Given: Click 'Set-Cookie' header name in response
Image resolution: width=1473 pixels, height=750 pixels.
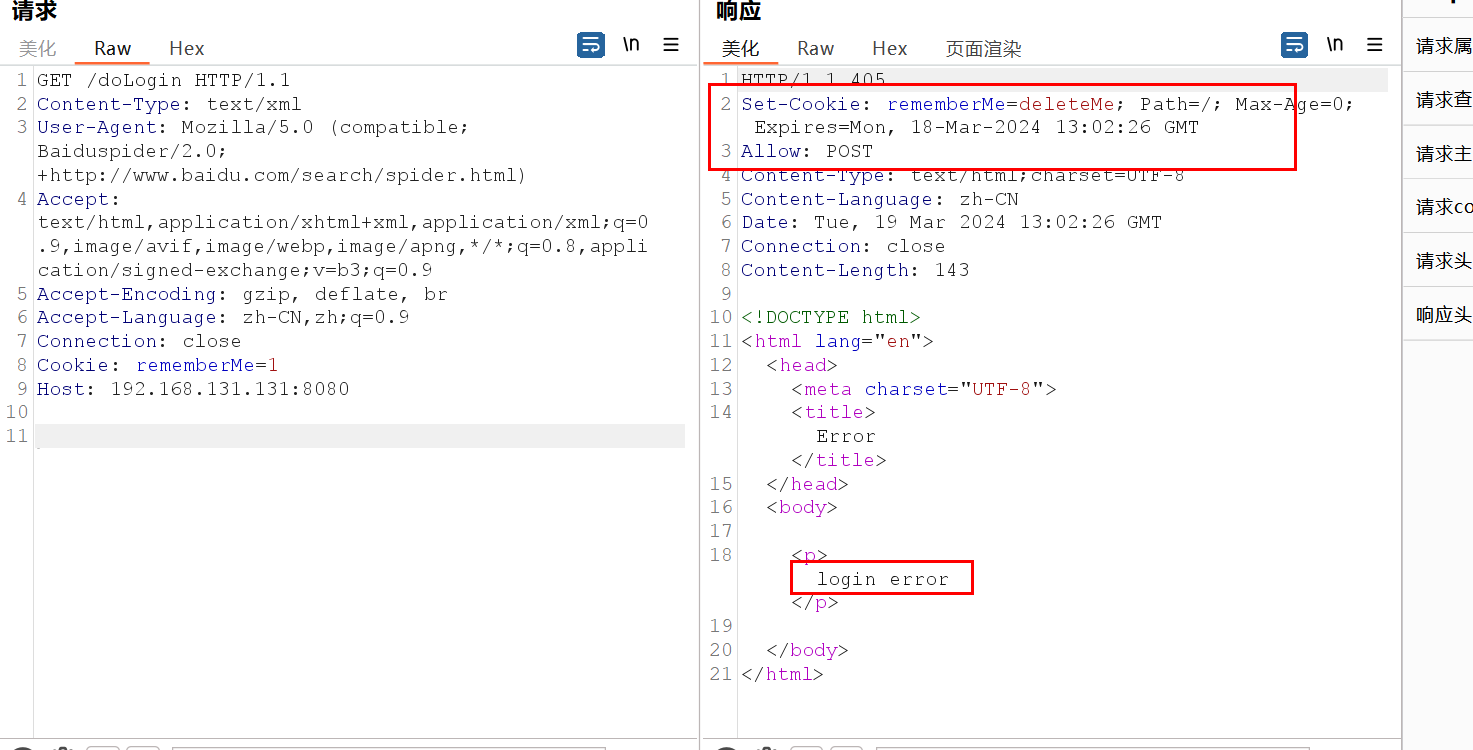Looking at the screenshot, I should point(802,104).
